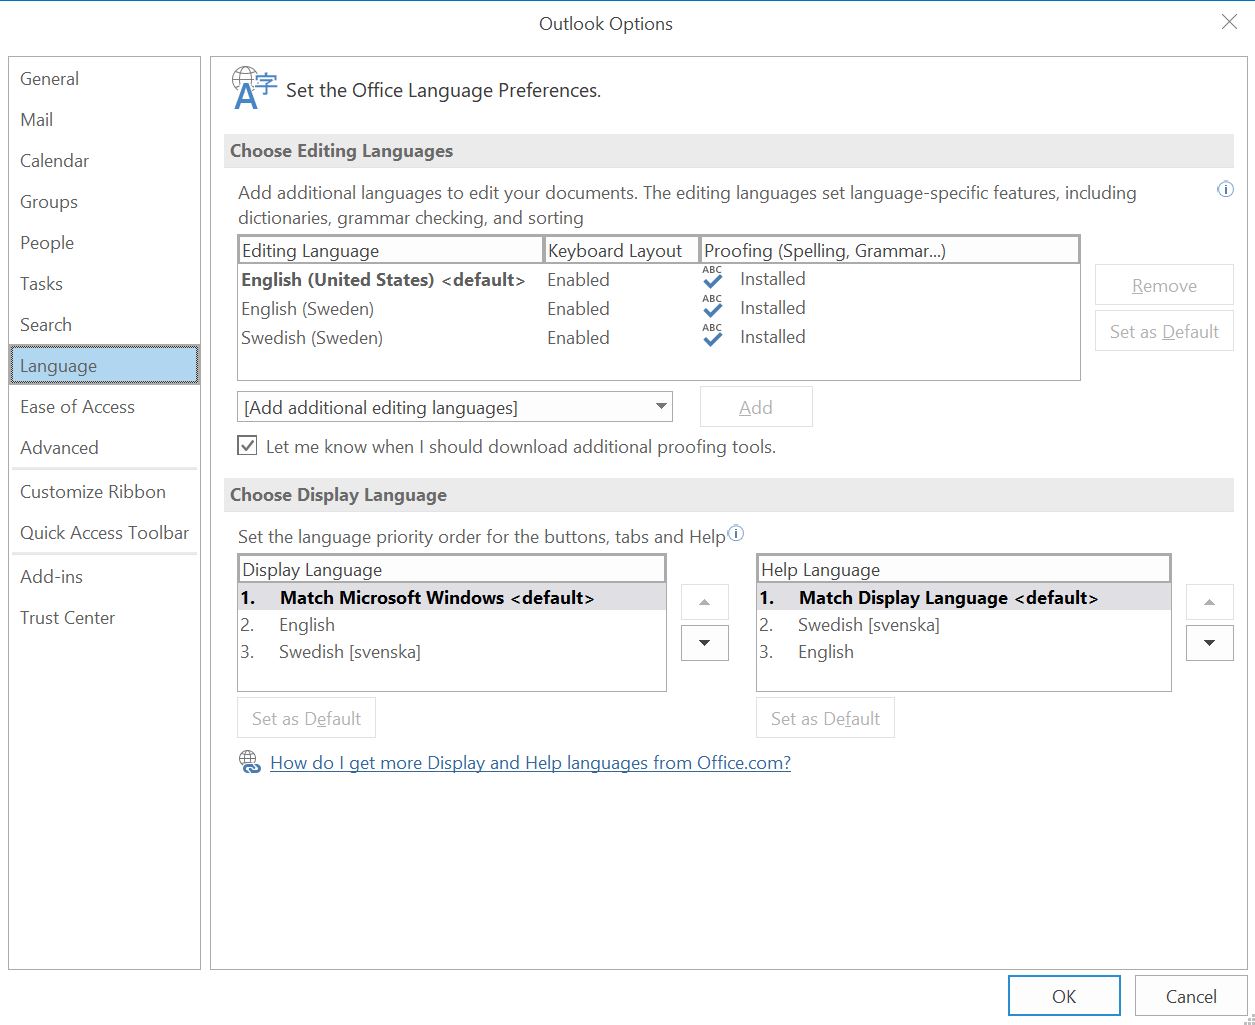Click the proofing ABC checkmark for English (United States)

click(712, 278)
